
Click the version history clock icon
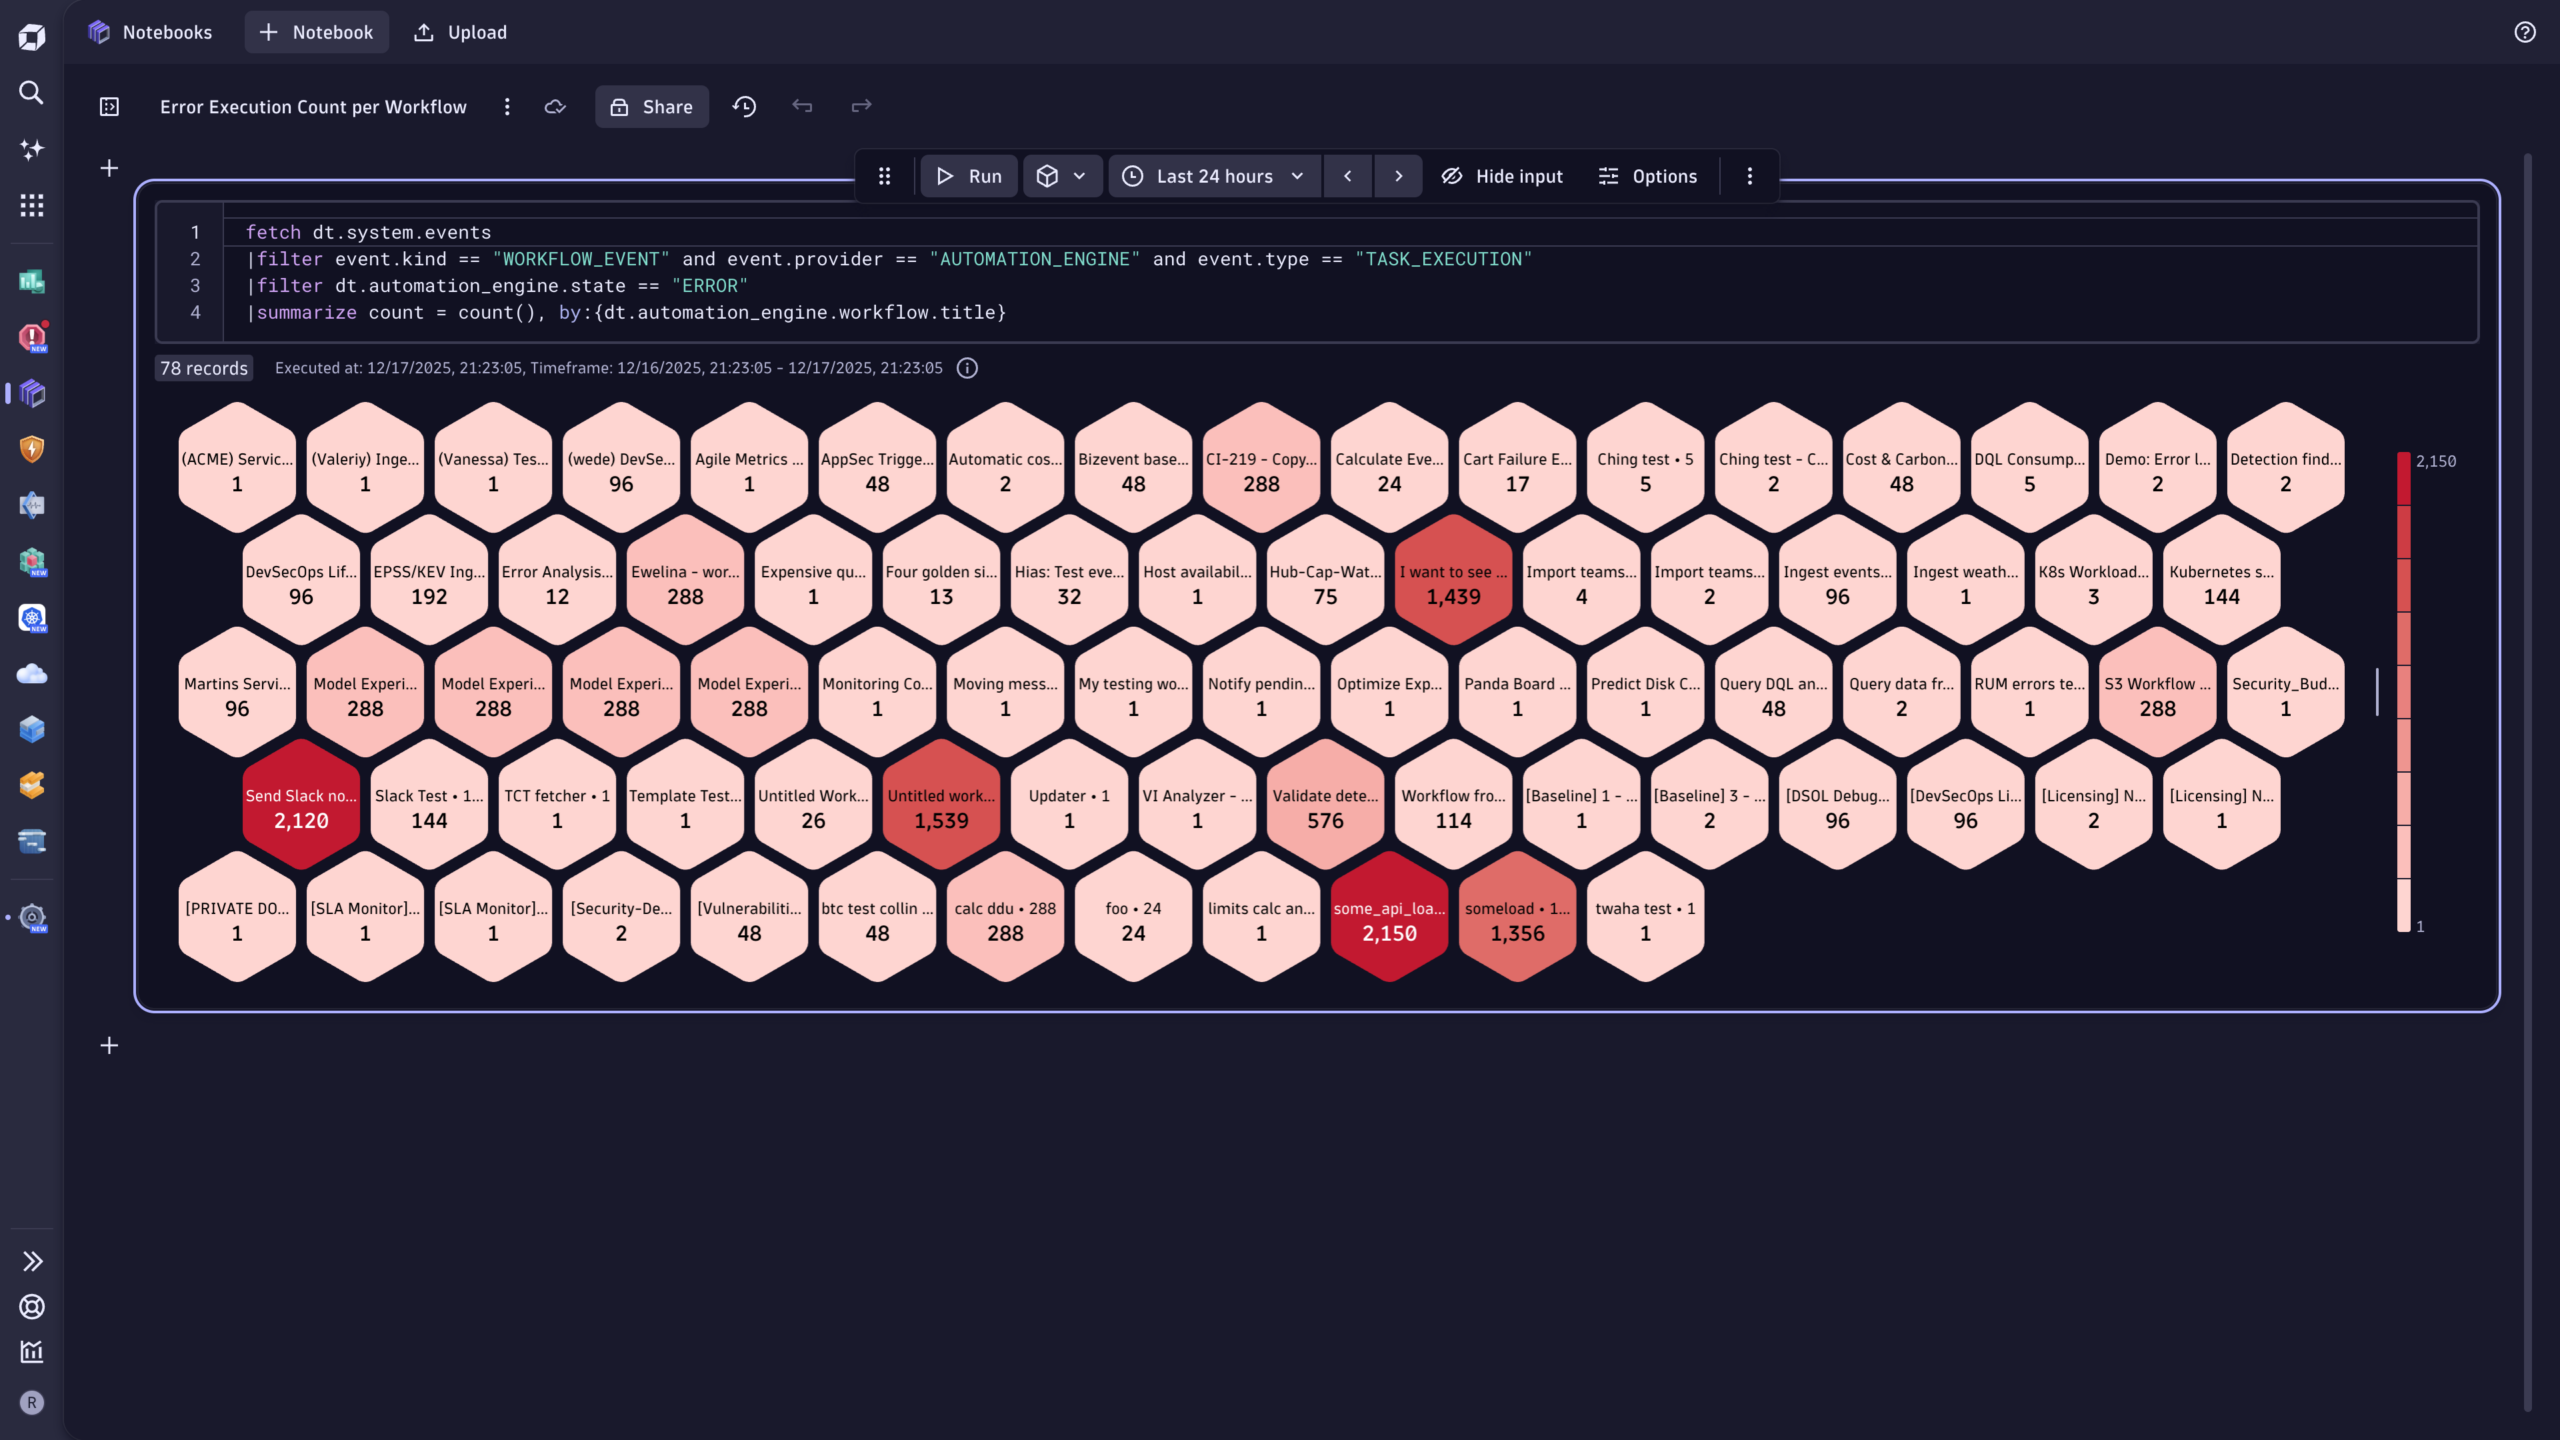tap(744, 106)
